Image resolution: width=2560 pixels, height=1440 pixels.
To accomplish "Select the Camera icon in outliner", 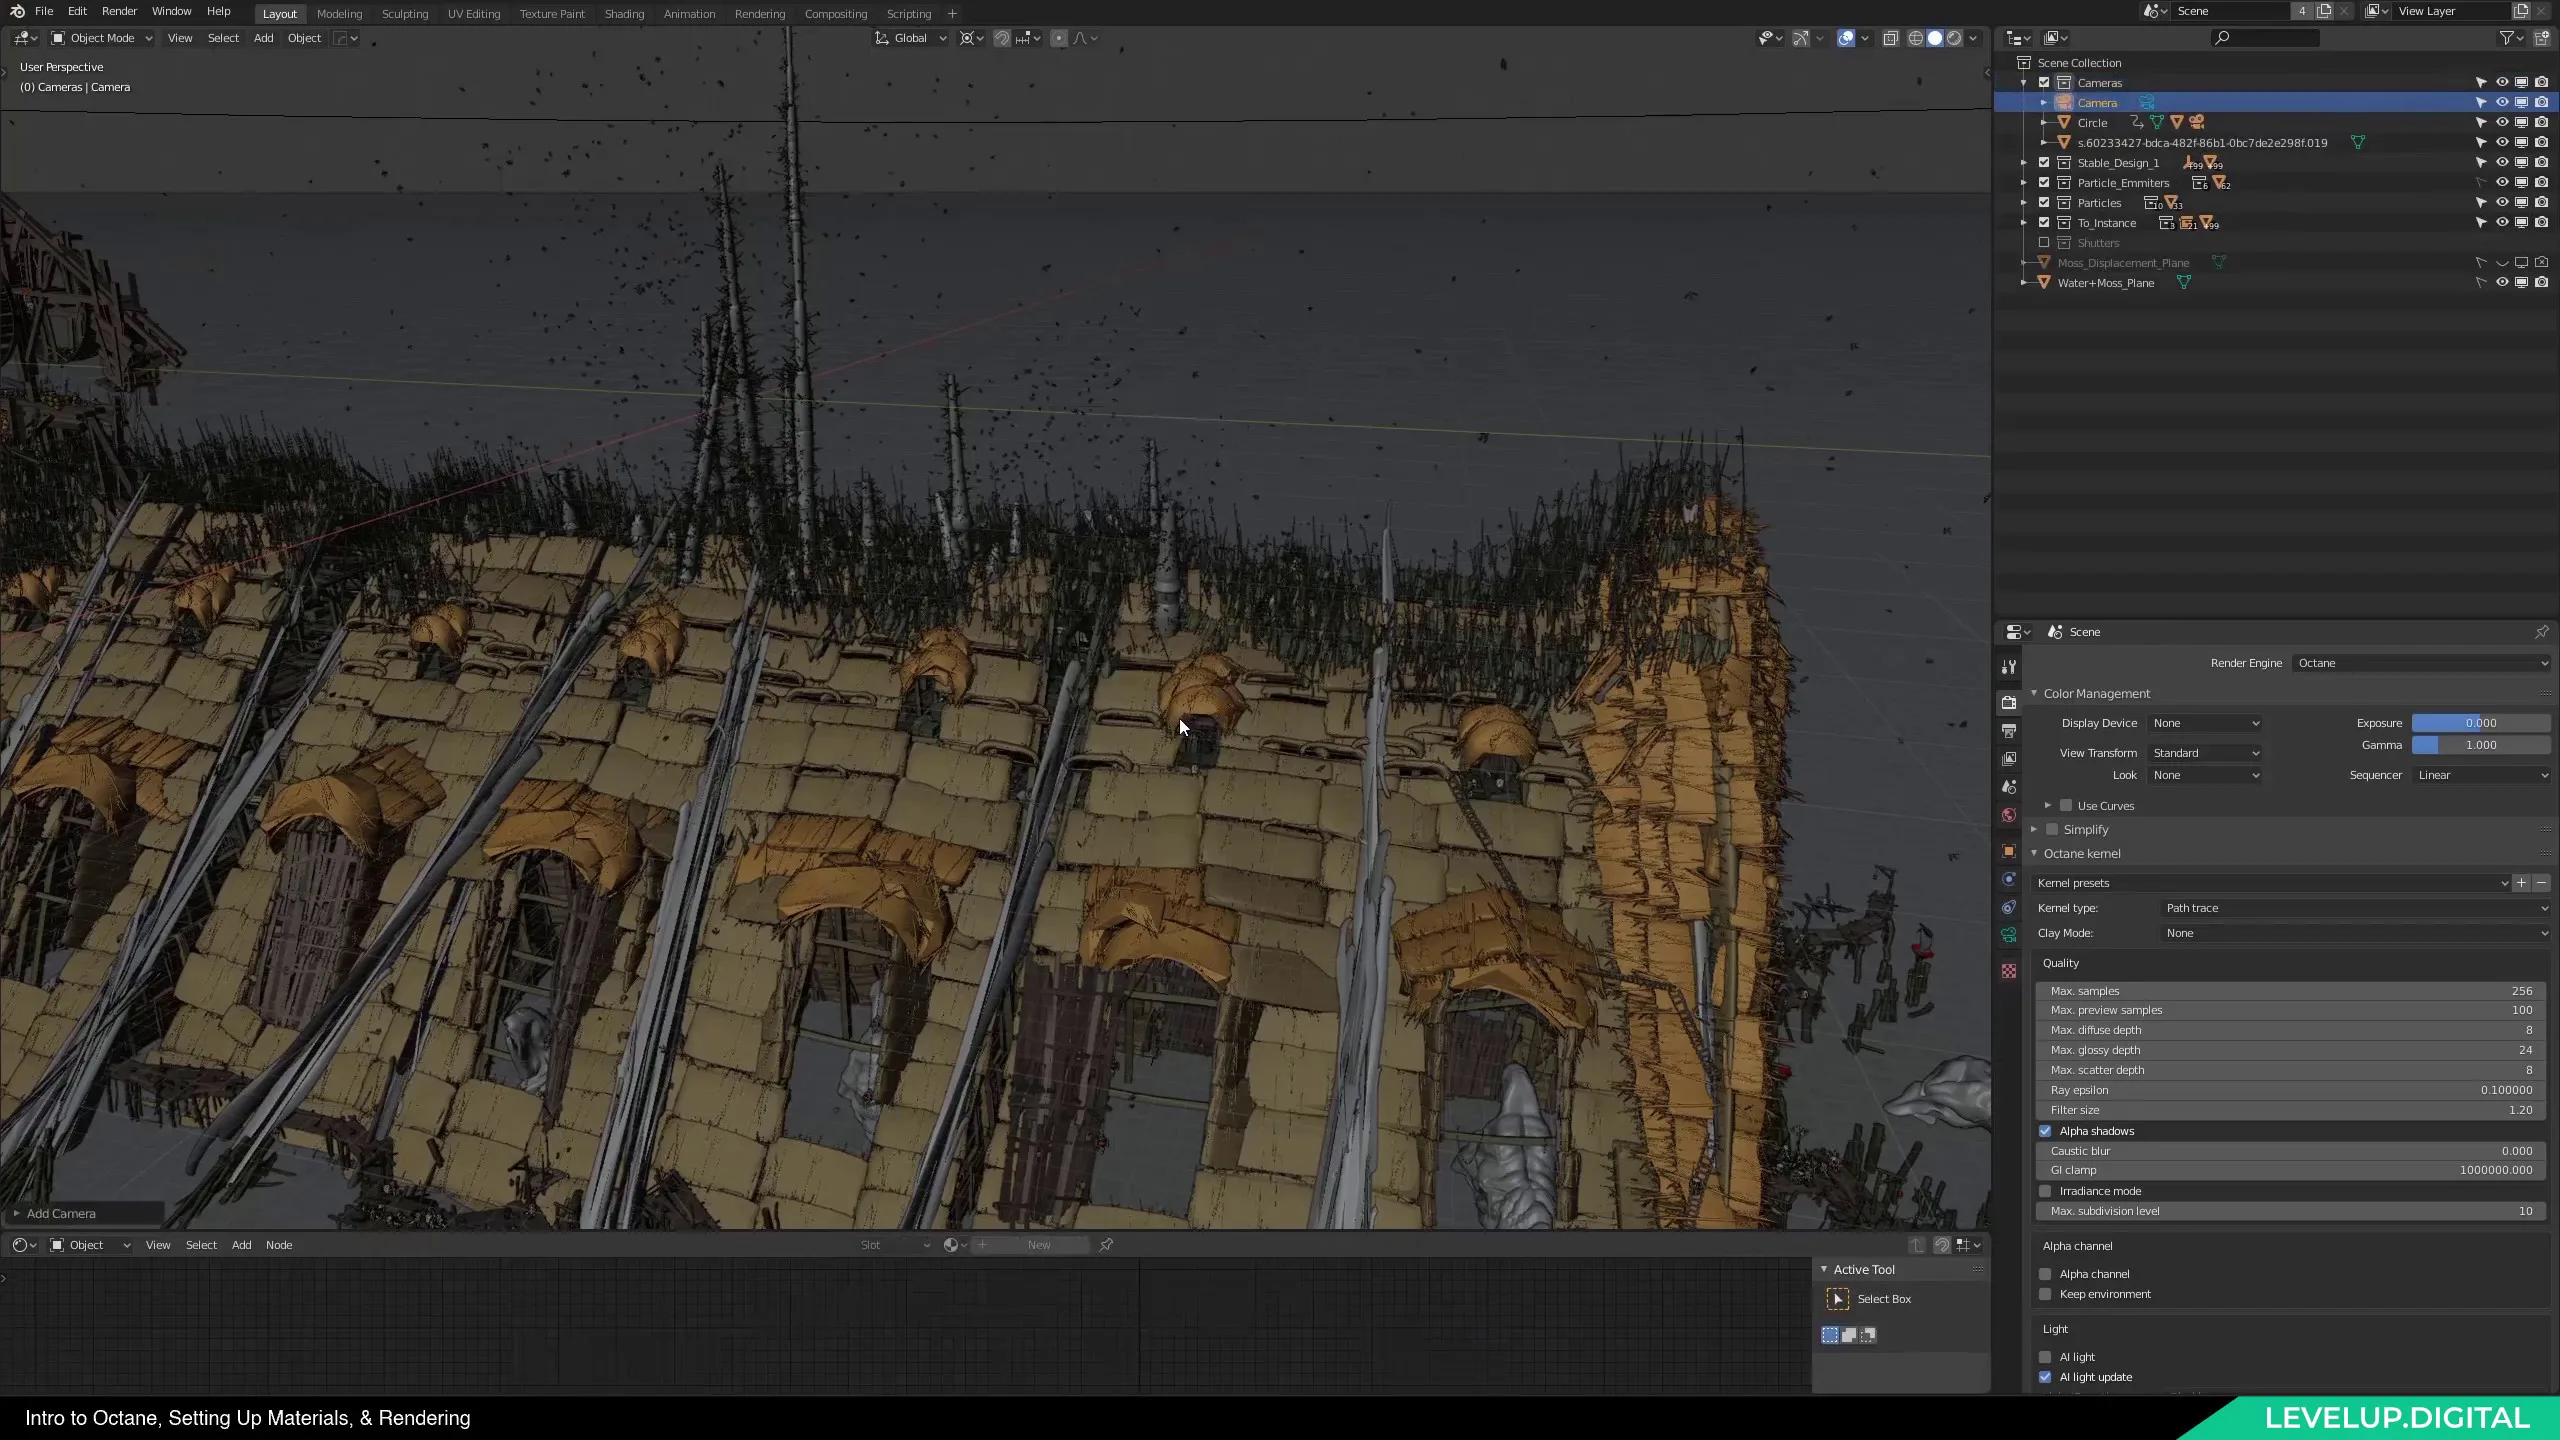I will (2066, 102).
